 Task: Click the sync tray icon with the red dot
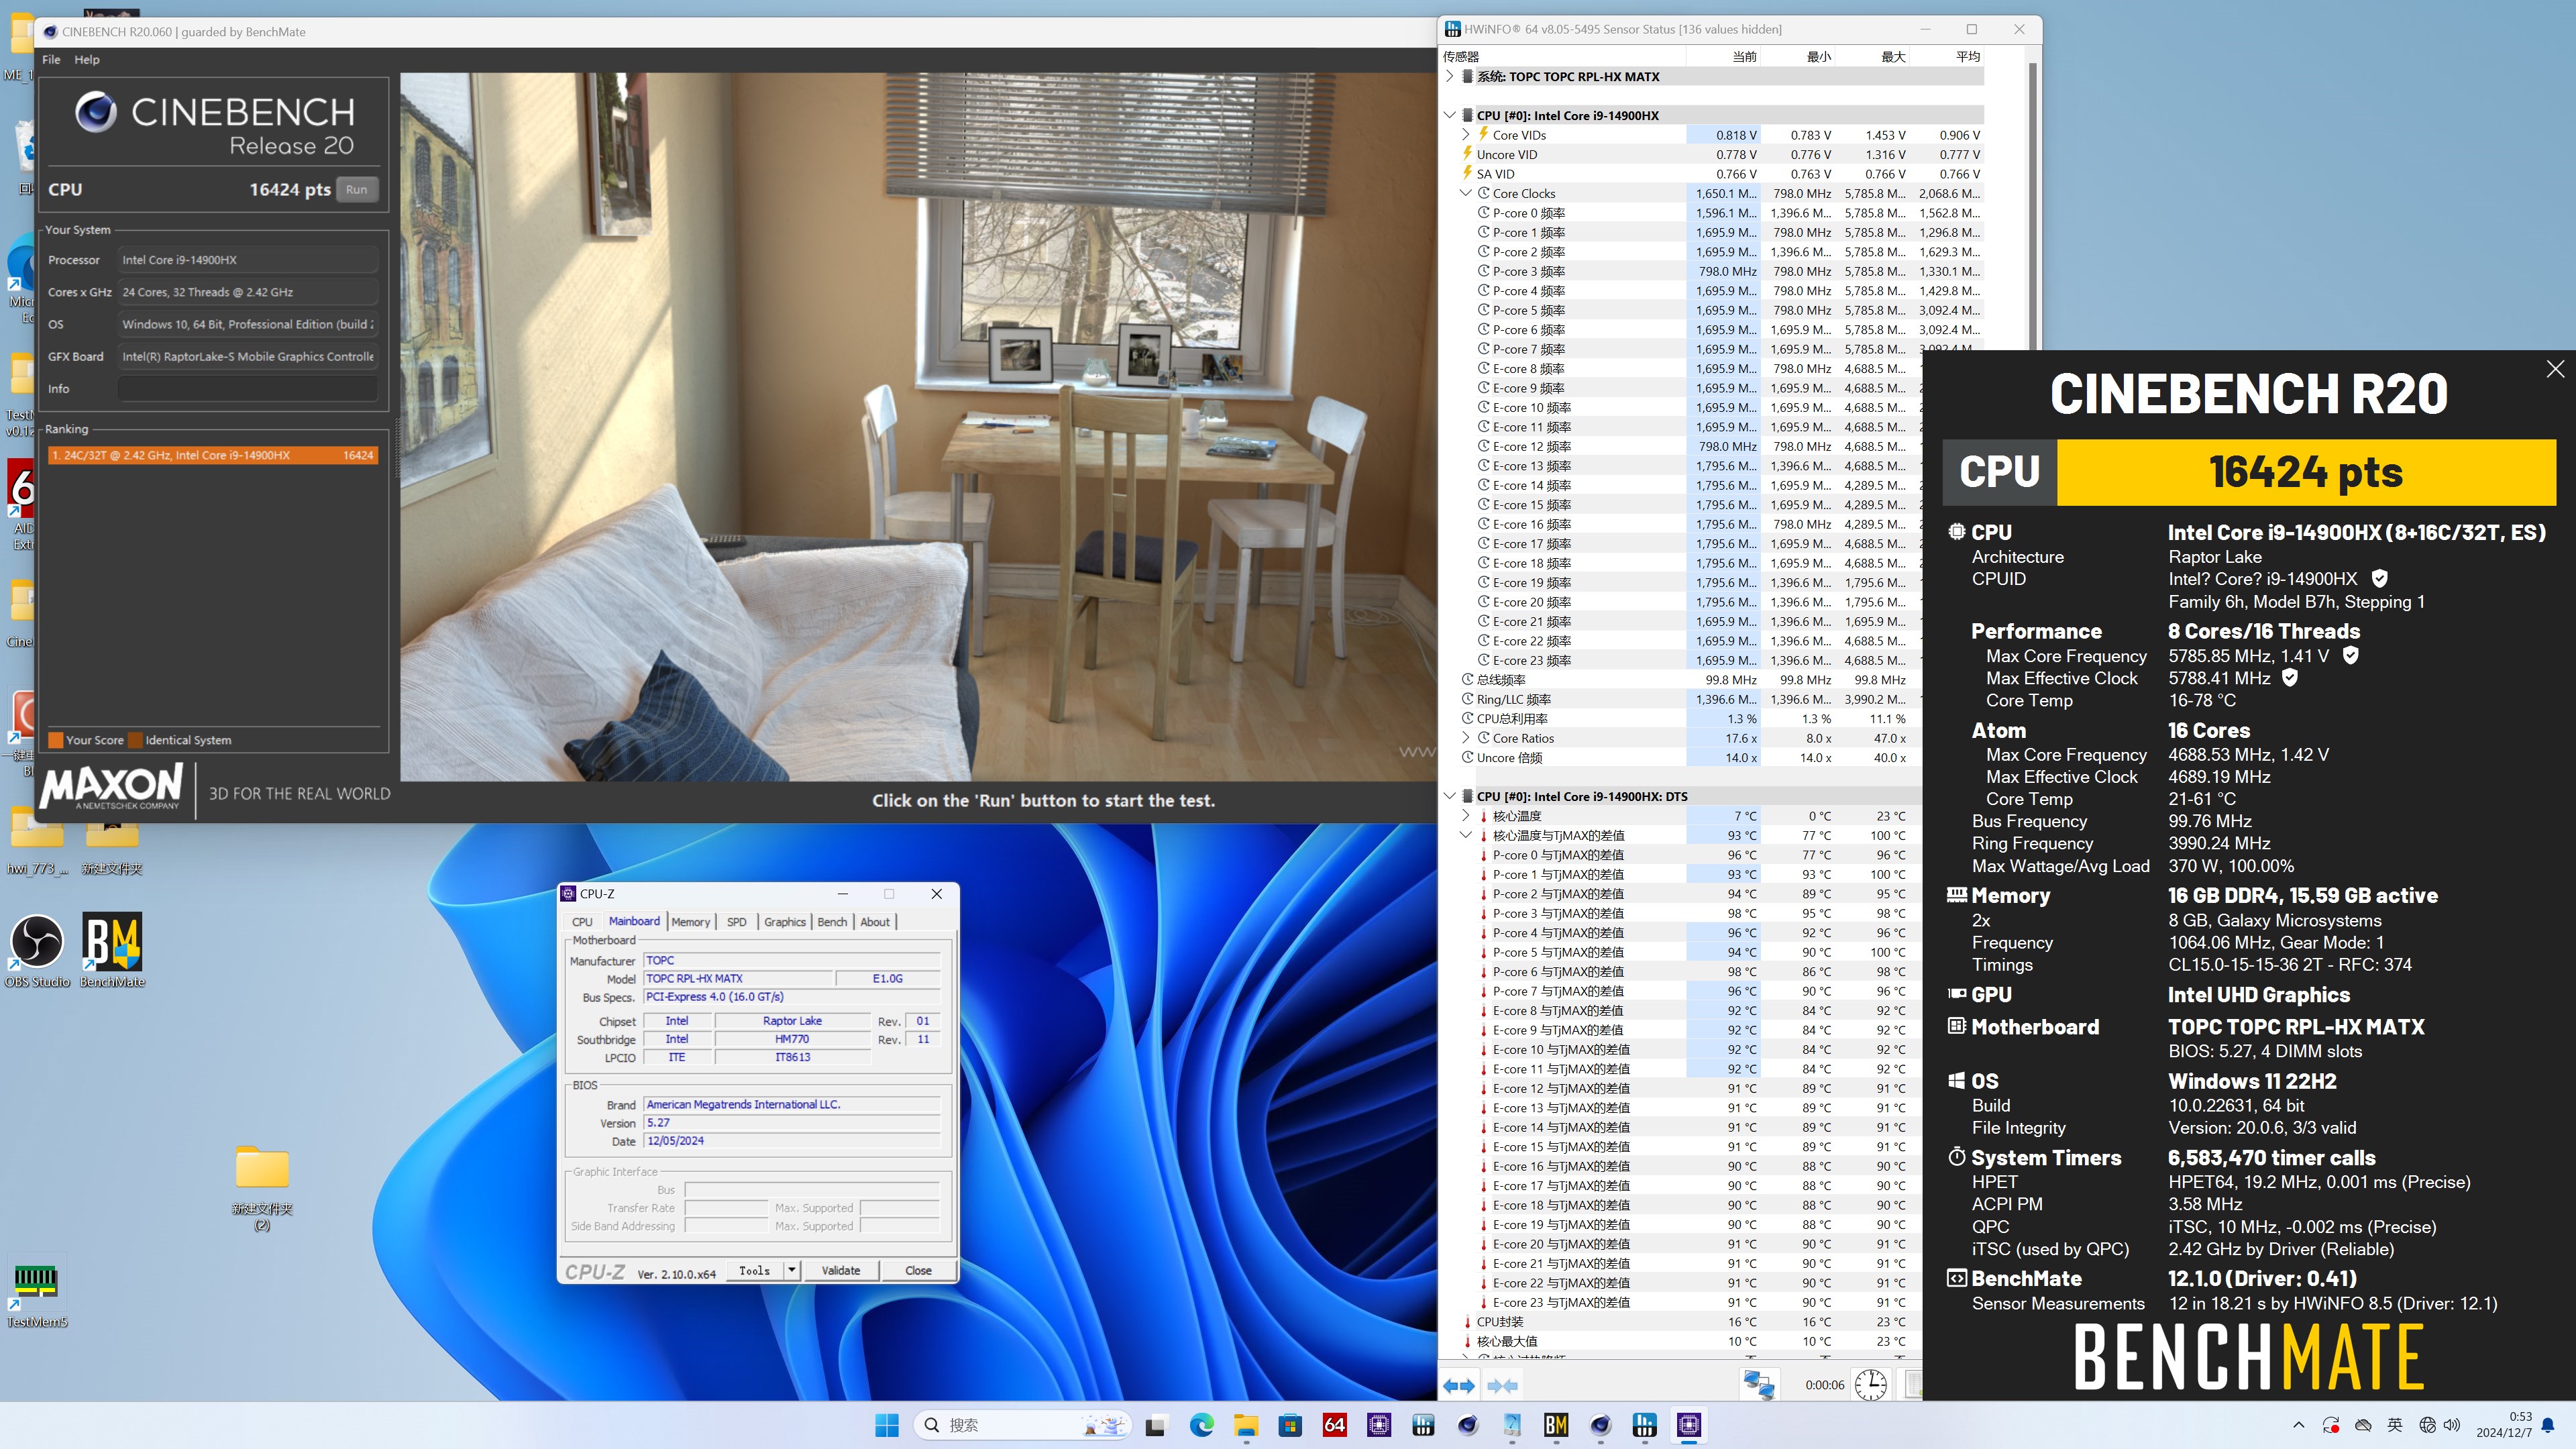click(2331, 1425)
